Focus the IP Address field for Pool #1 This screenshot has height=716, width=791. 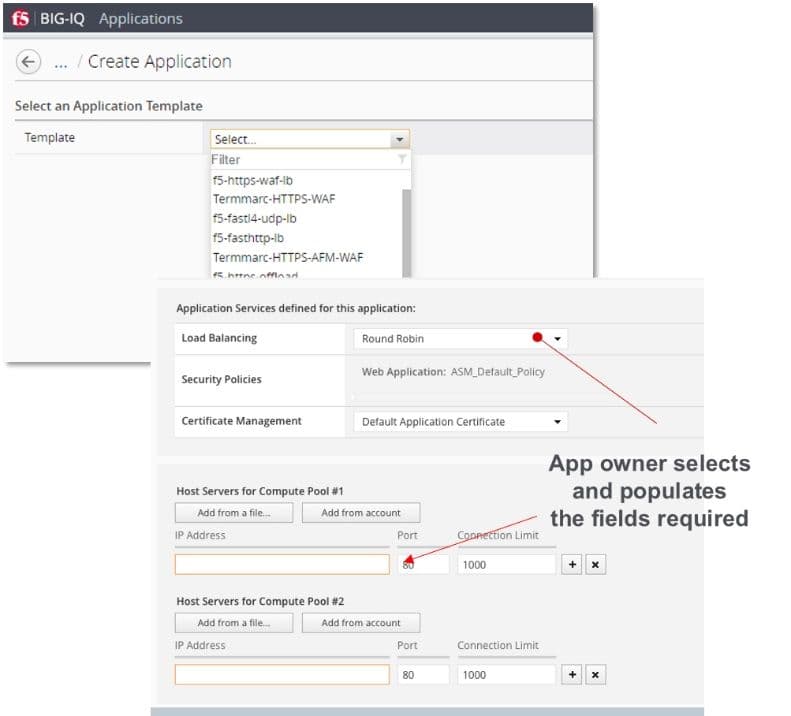(x=282, y=565)
